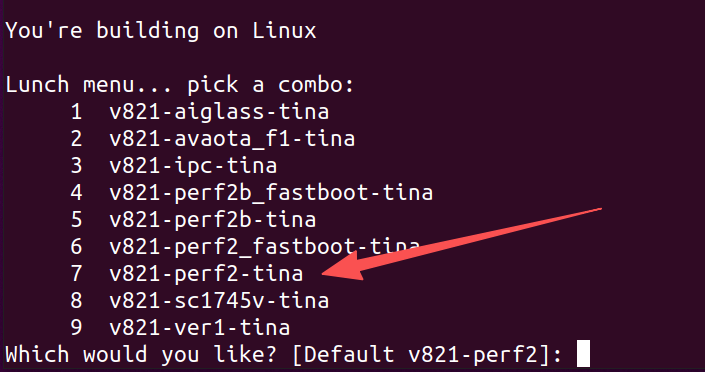705x372 pixels.
Task: Click the "You're building on Linux" line
Action: coord(161,31)
